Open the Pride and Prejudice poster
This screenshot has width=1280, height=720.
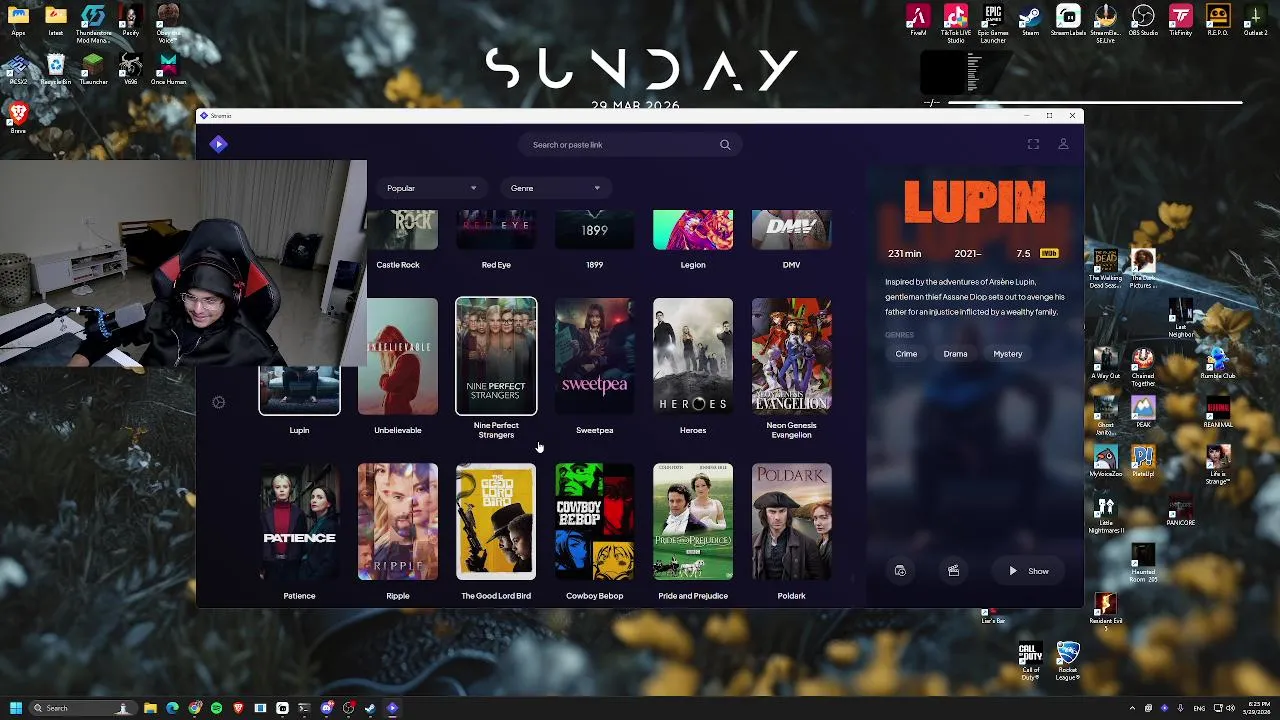pos(693,521)
